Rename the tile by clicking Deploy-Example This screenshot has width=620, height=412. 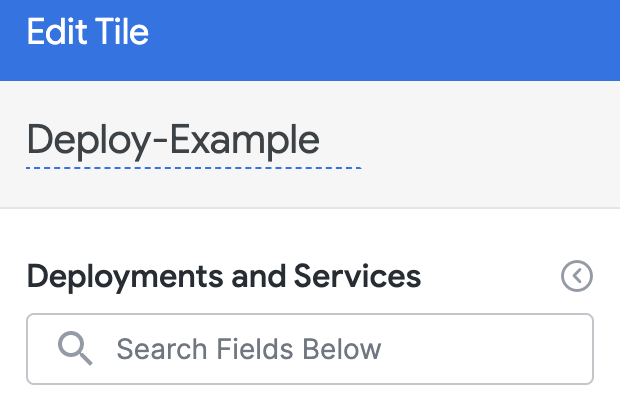pos(173,140)
